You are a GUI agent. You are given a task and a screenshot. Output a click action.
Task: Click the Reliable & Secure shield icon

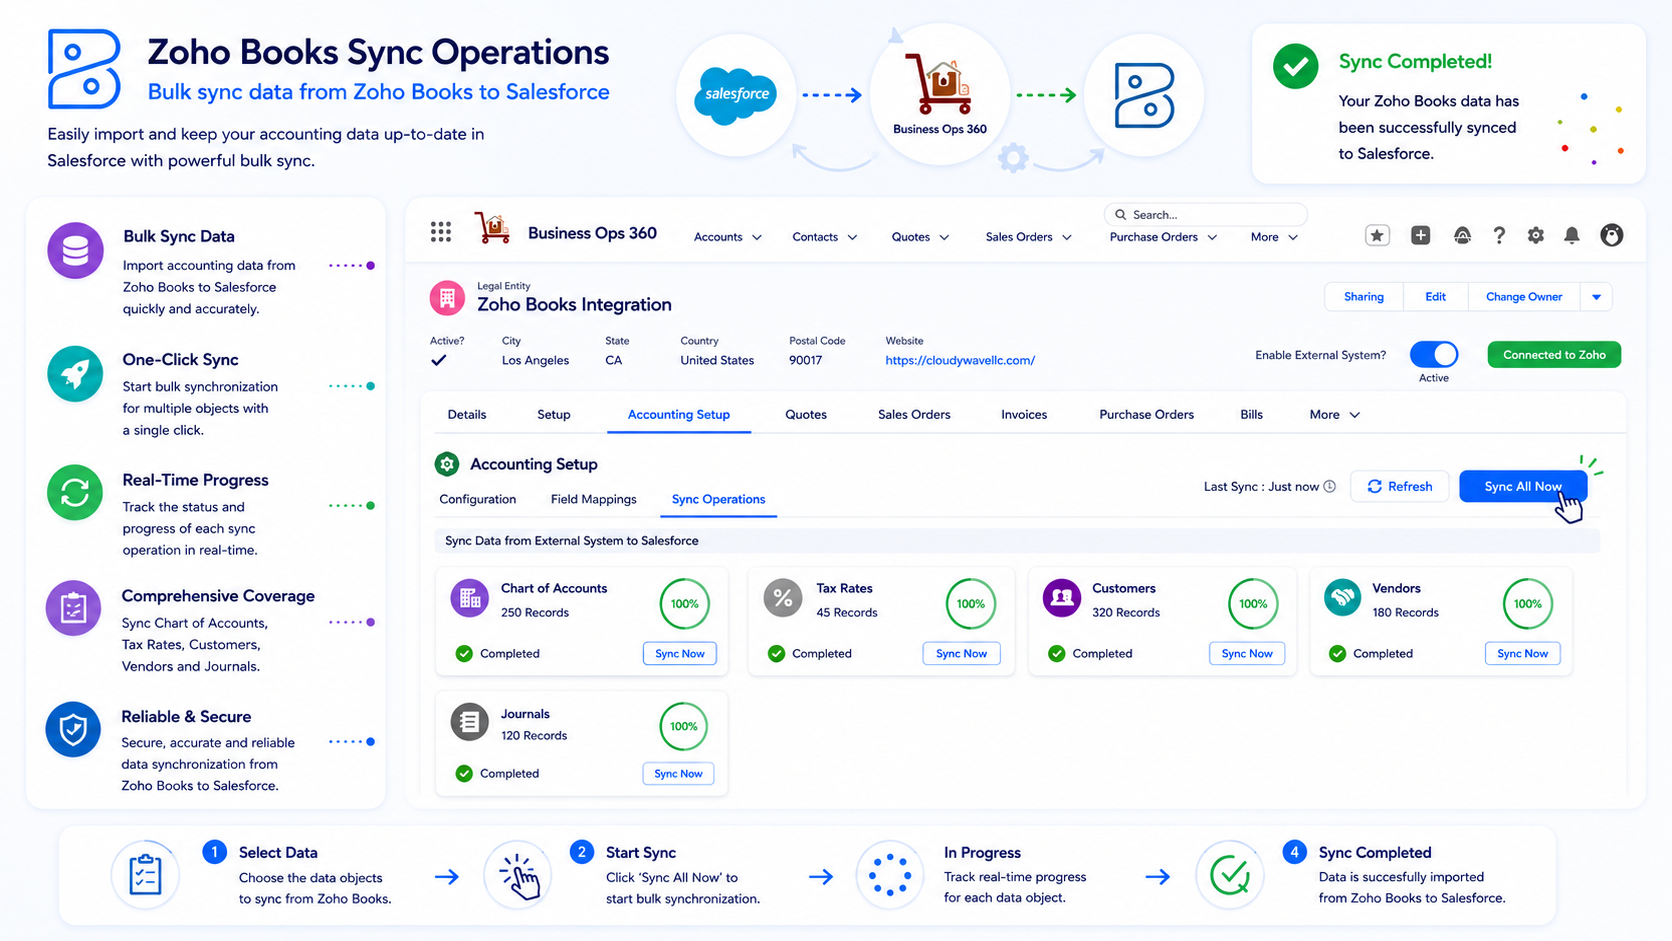(73, 730)
